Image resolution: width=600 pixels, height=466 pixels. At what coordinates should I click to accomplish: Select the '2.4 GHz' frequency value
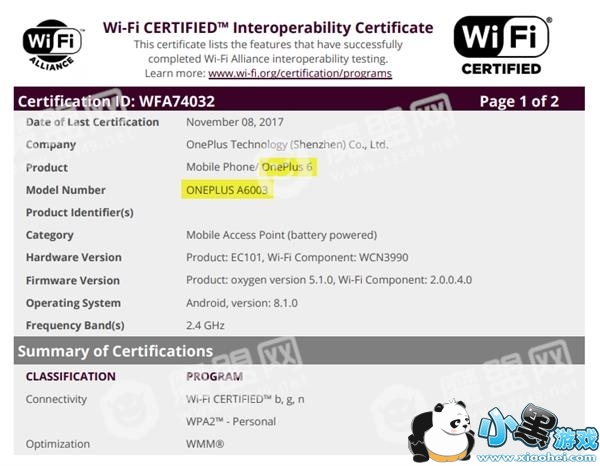205,326
